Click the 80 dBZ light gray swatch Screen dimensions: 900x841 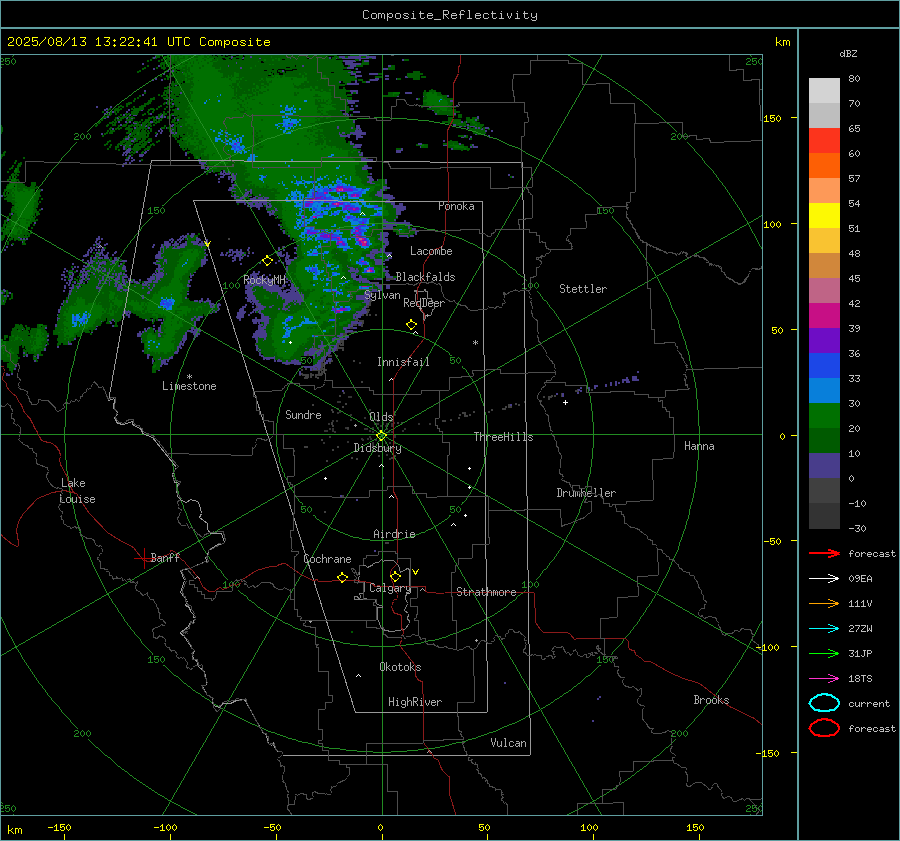point(824,91)
